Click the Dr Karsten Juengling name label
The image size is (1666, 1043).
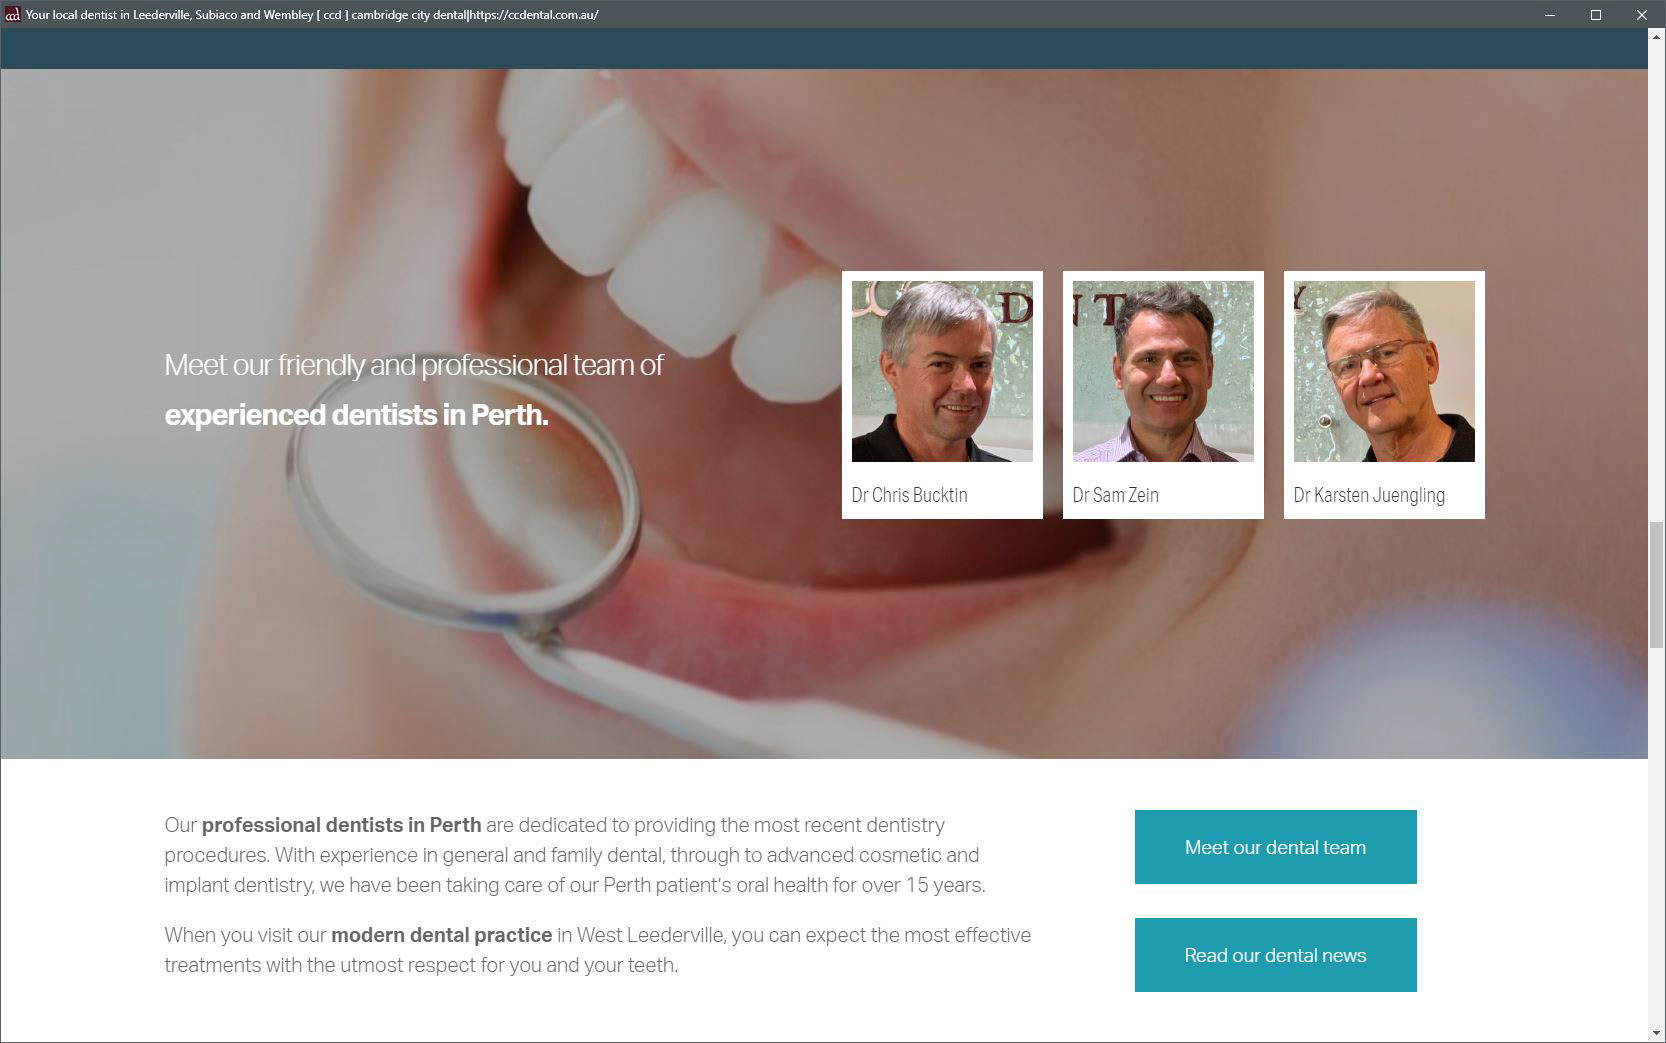[1369, 495]
